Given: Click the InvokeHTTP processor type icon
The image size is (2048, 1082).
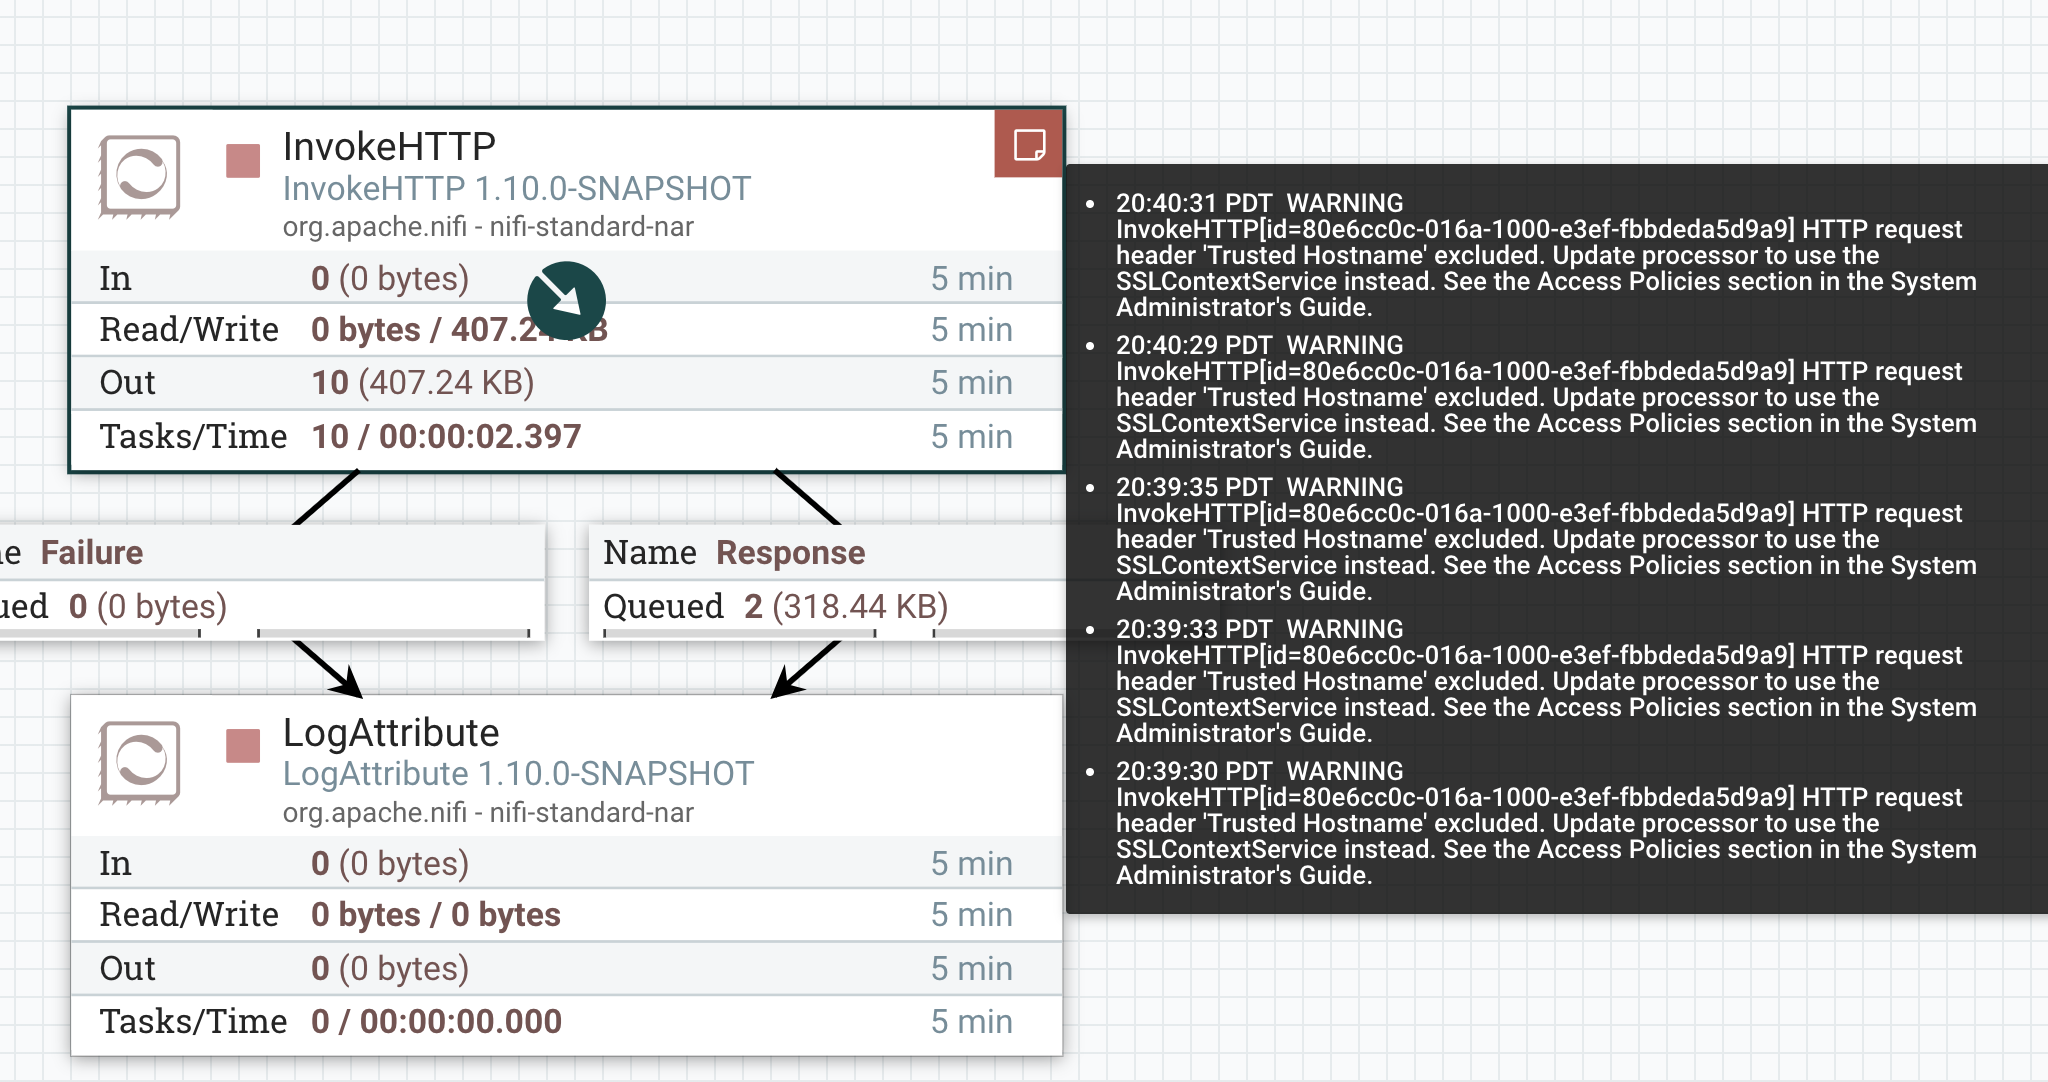Looking at the screenshot, I should (x=140, y=177).
